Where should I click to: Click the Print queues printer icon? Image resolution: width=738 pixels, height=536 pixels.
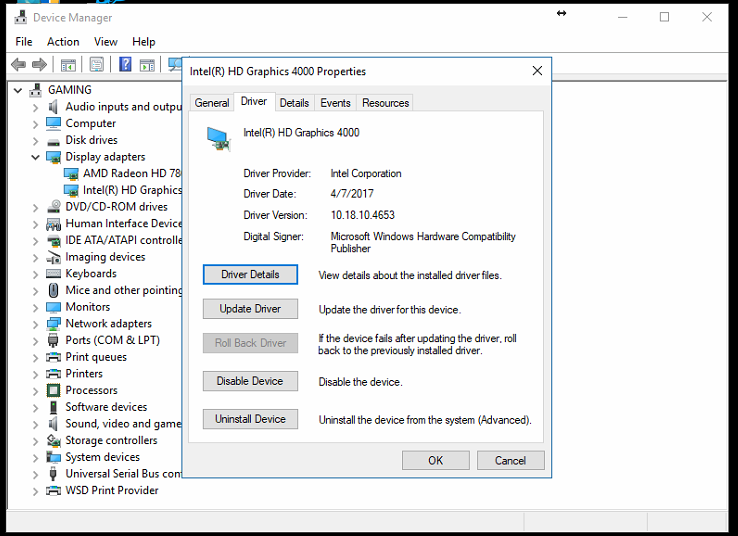point(53,357)
